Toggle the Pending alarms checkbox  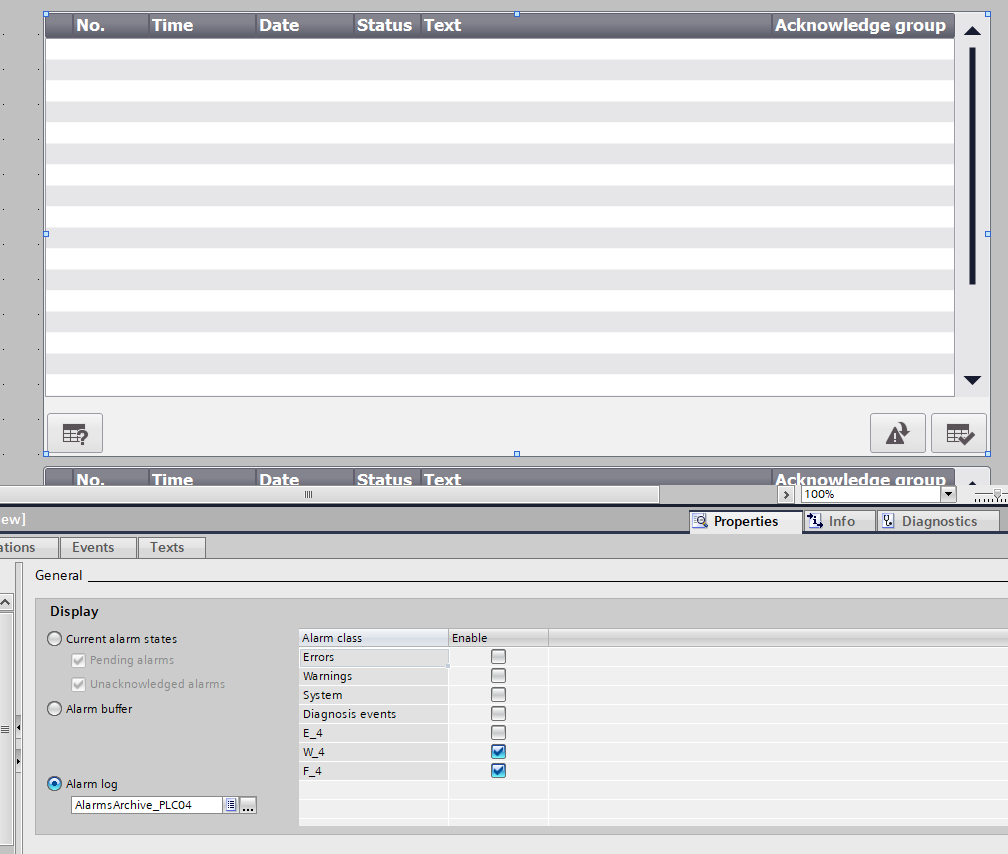click(78, 660)
